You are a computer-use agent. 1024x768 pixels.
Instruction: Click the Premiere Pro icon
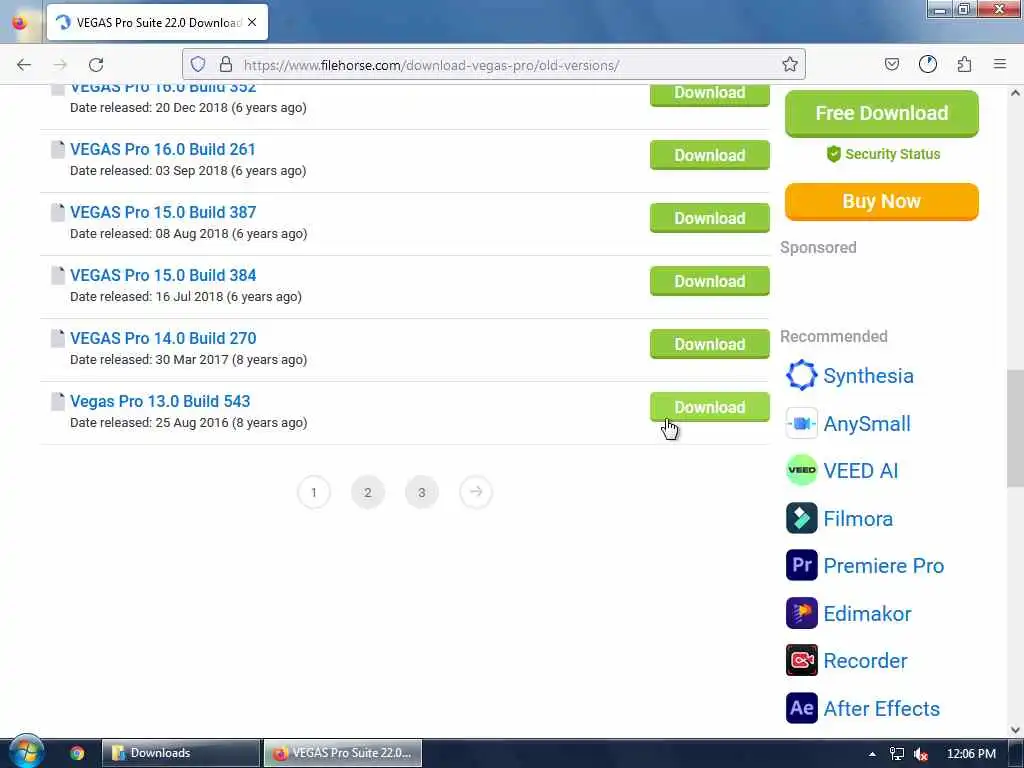(x=801, y=565)
